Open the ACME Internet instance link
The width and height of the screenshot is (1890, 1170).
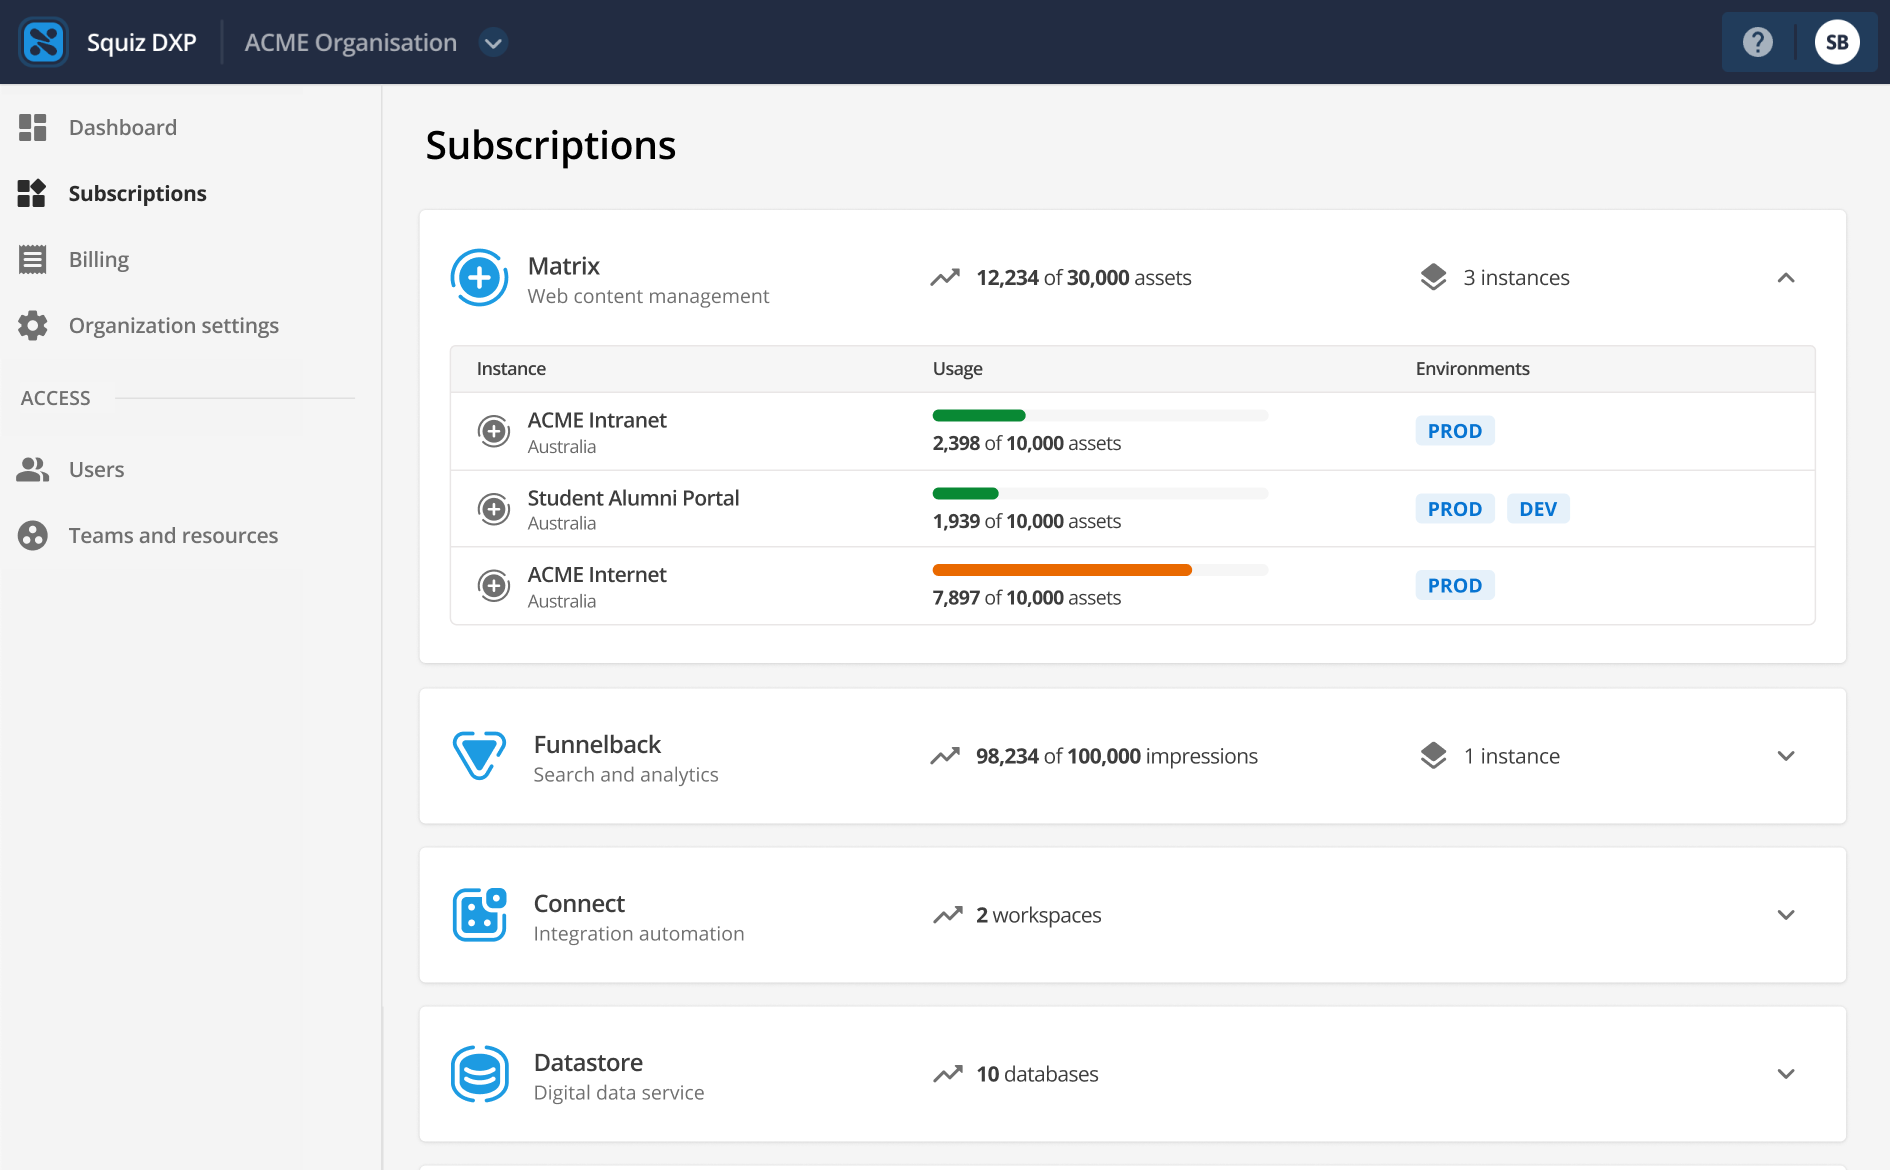coord(597,574)
